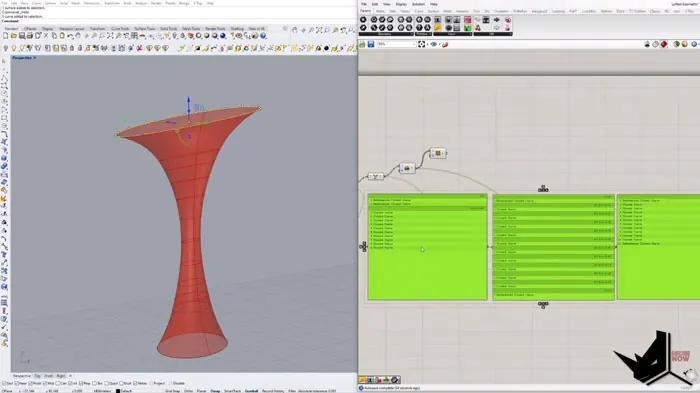Undo the last Rhino command
The image size is (700, 393).
coord(70,36)
